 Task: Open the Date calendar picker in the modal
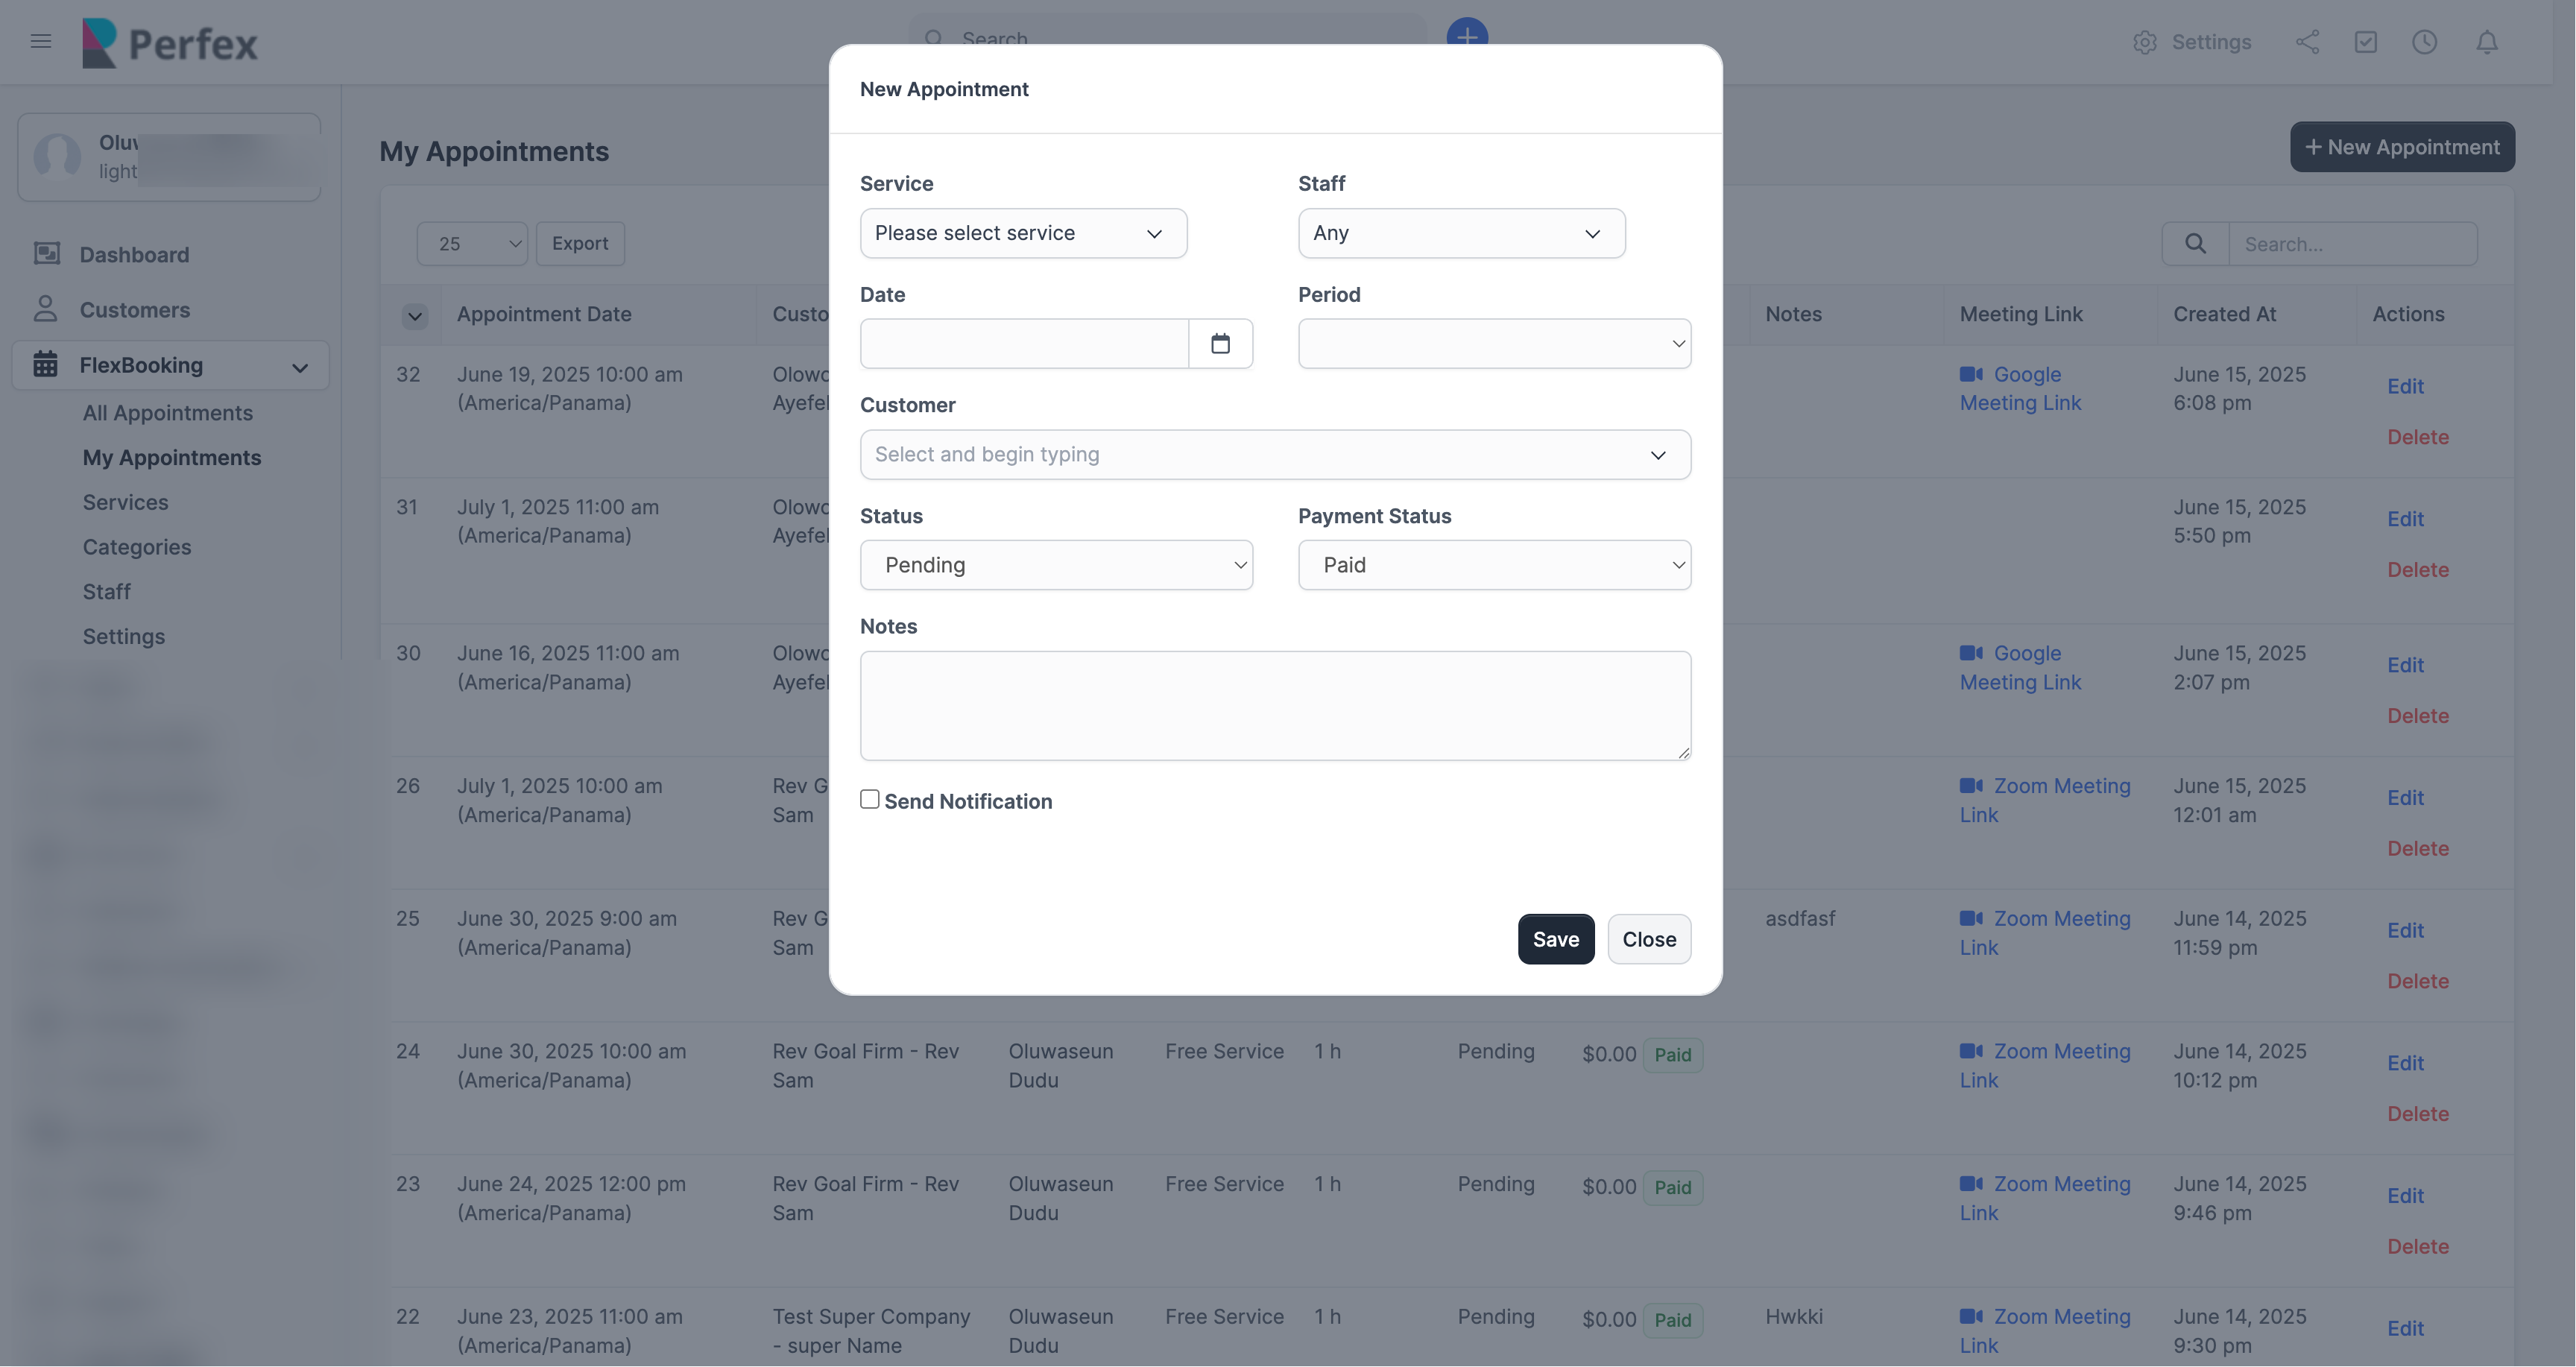click(1221, 343)
